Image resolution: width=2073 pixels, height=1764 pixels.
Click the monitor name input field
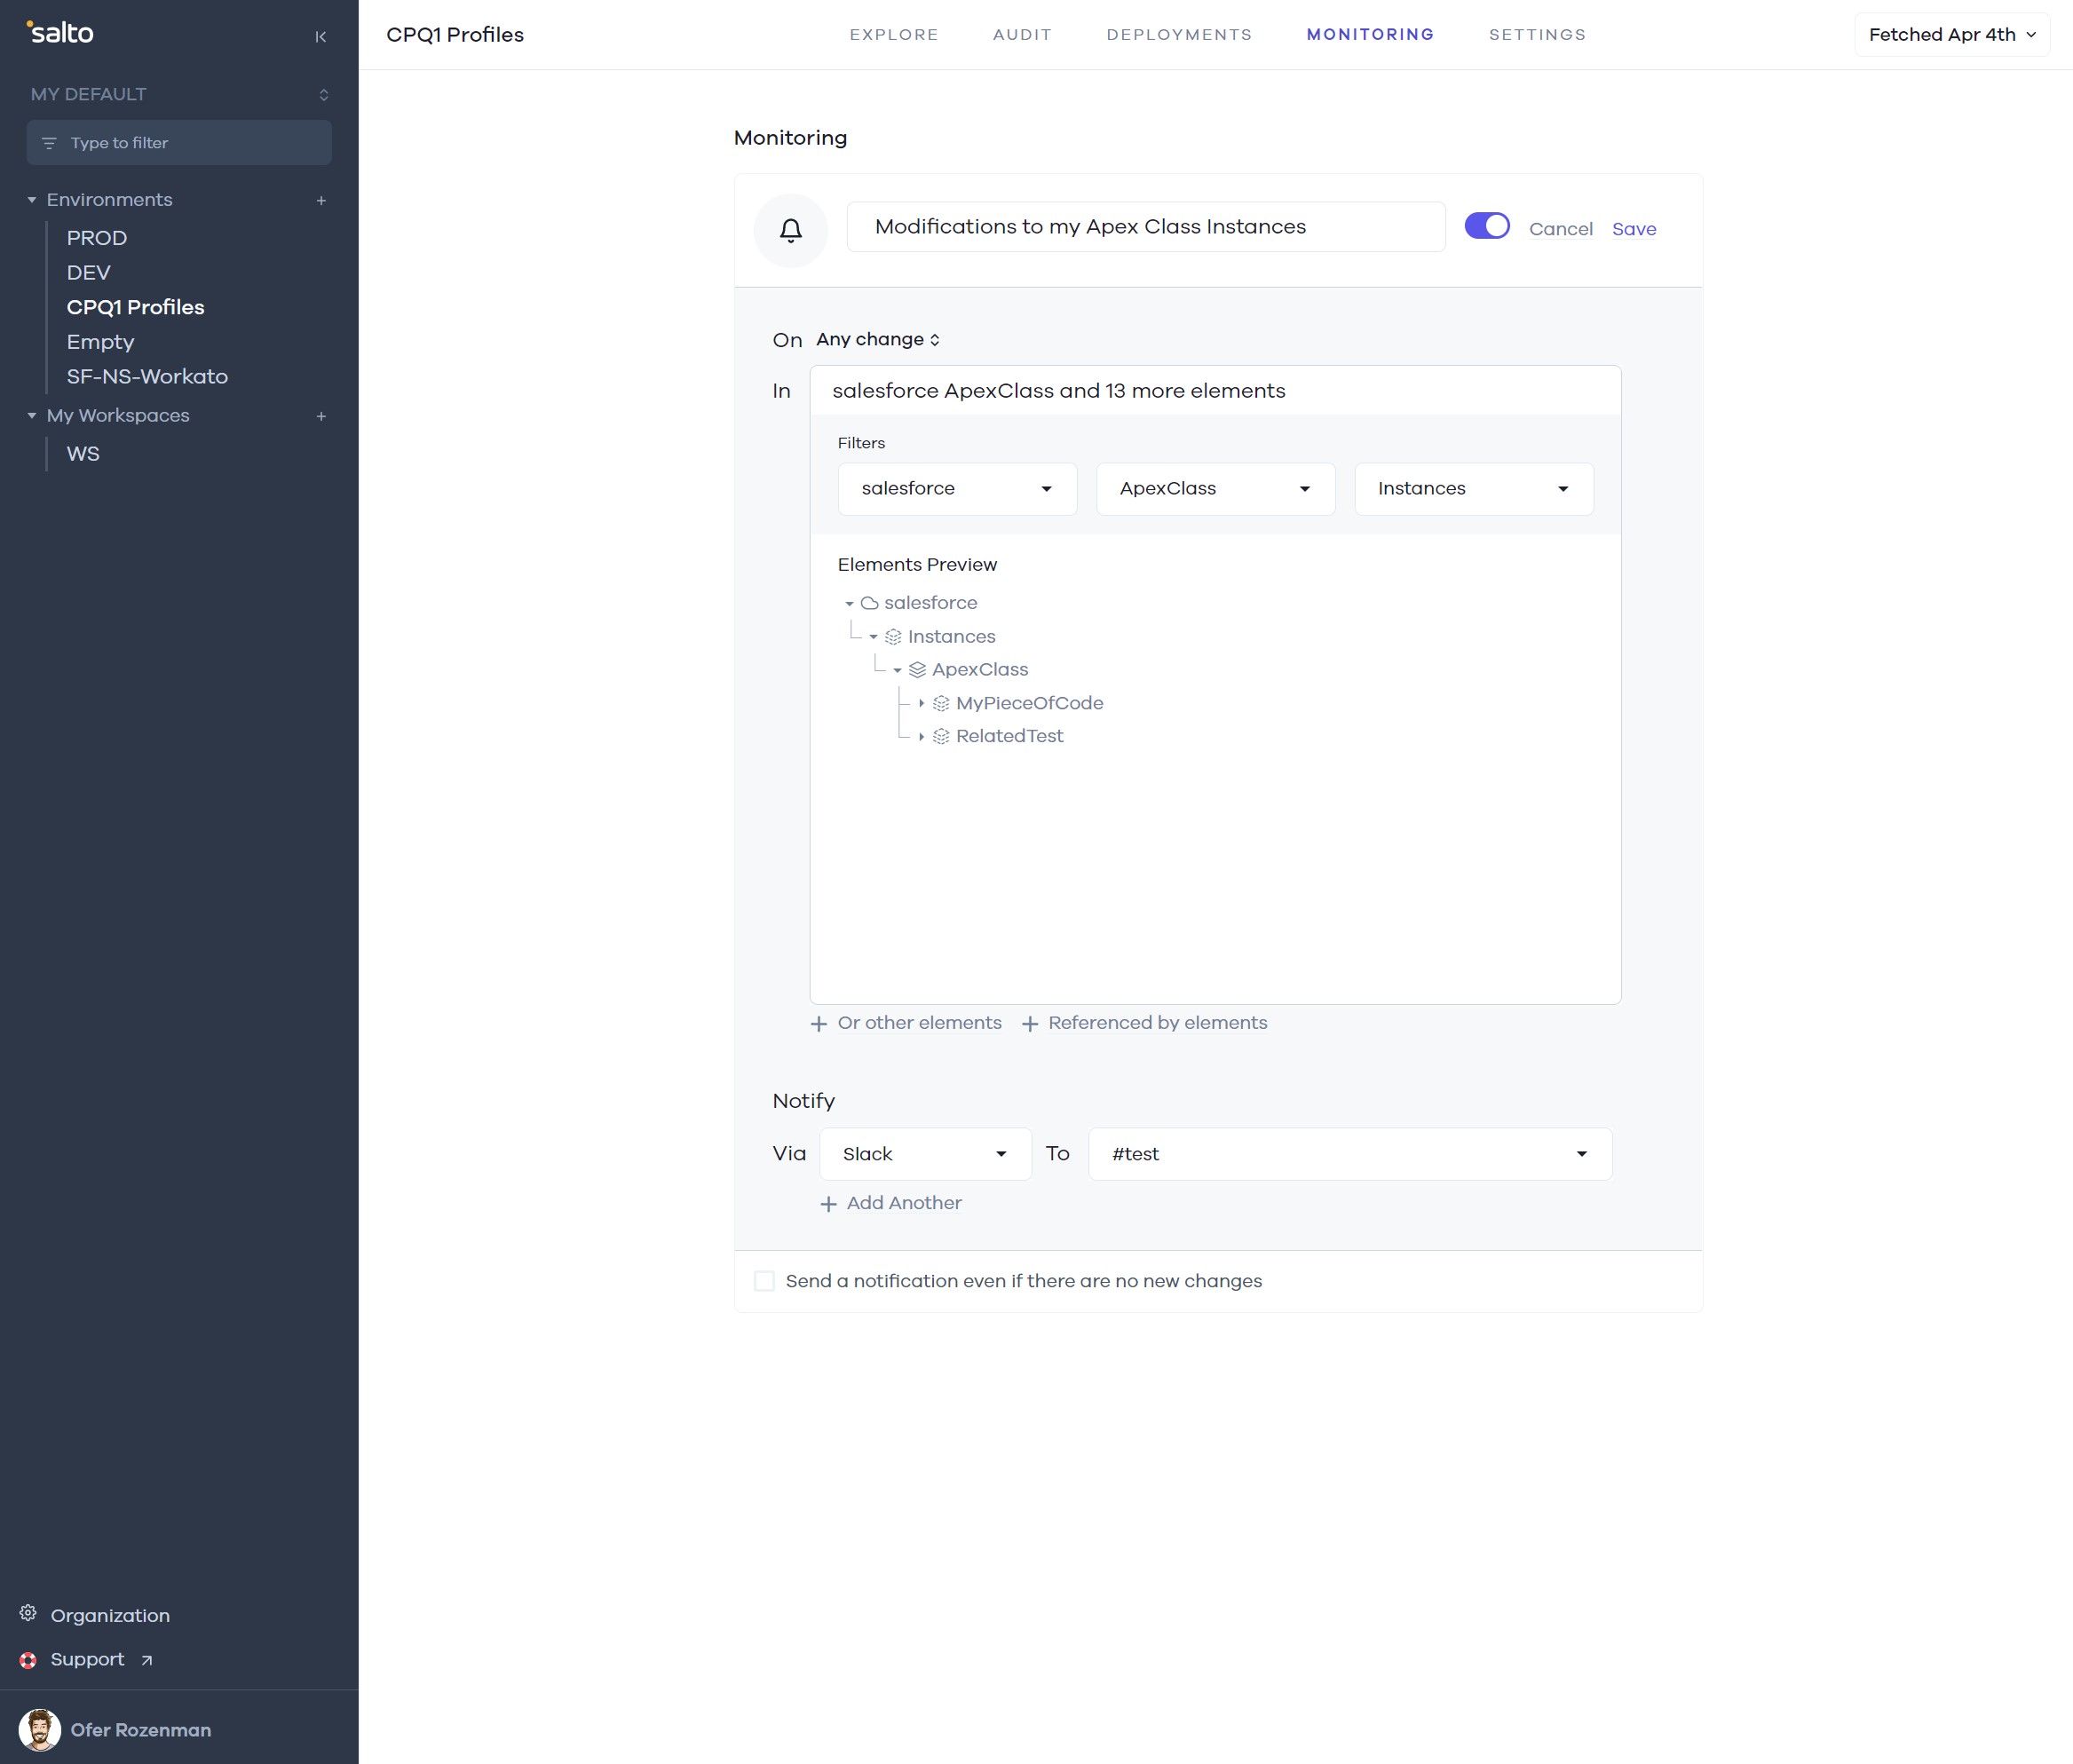point(1145,227)
